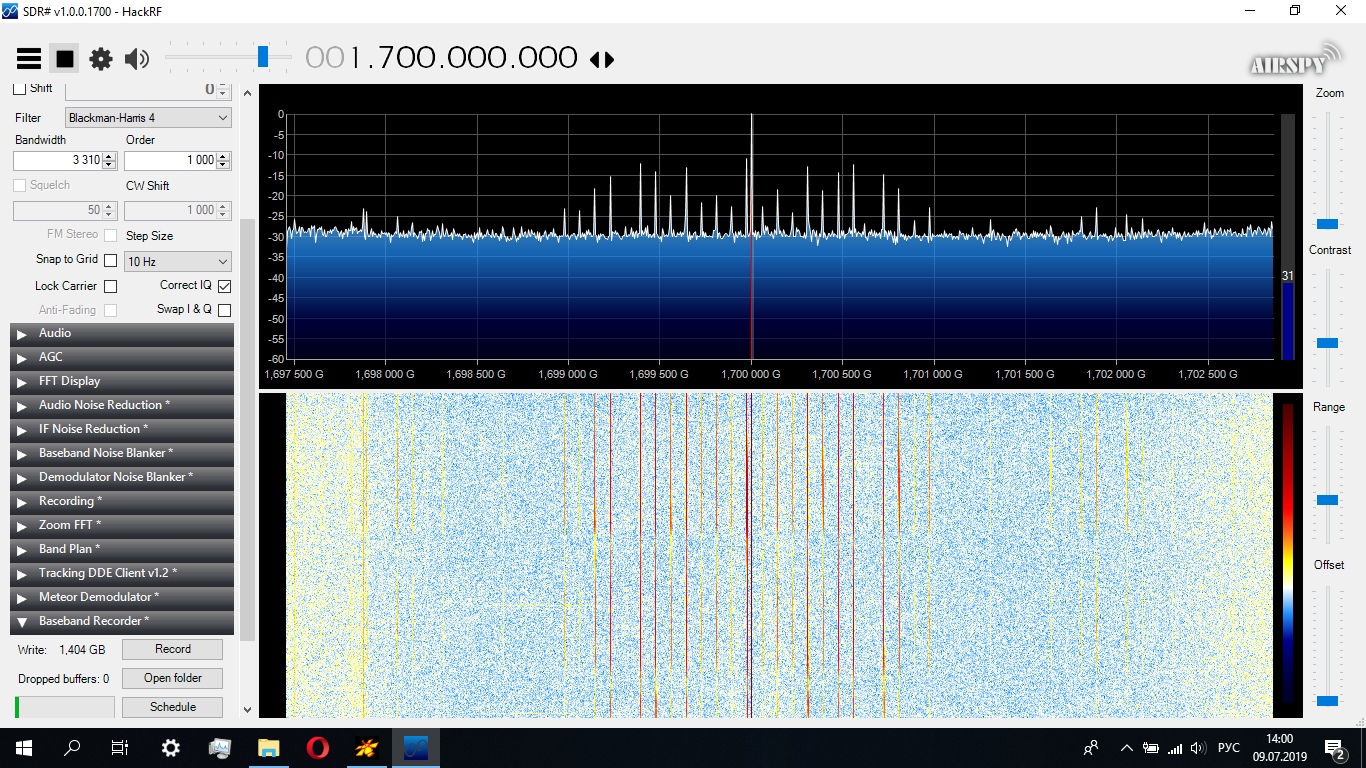The image size is (1366, 768).
Task: Click the Zoom slider handle
Action: tap(1328, 224)
